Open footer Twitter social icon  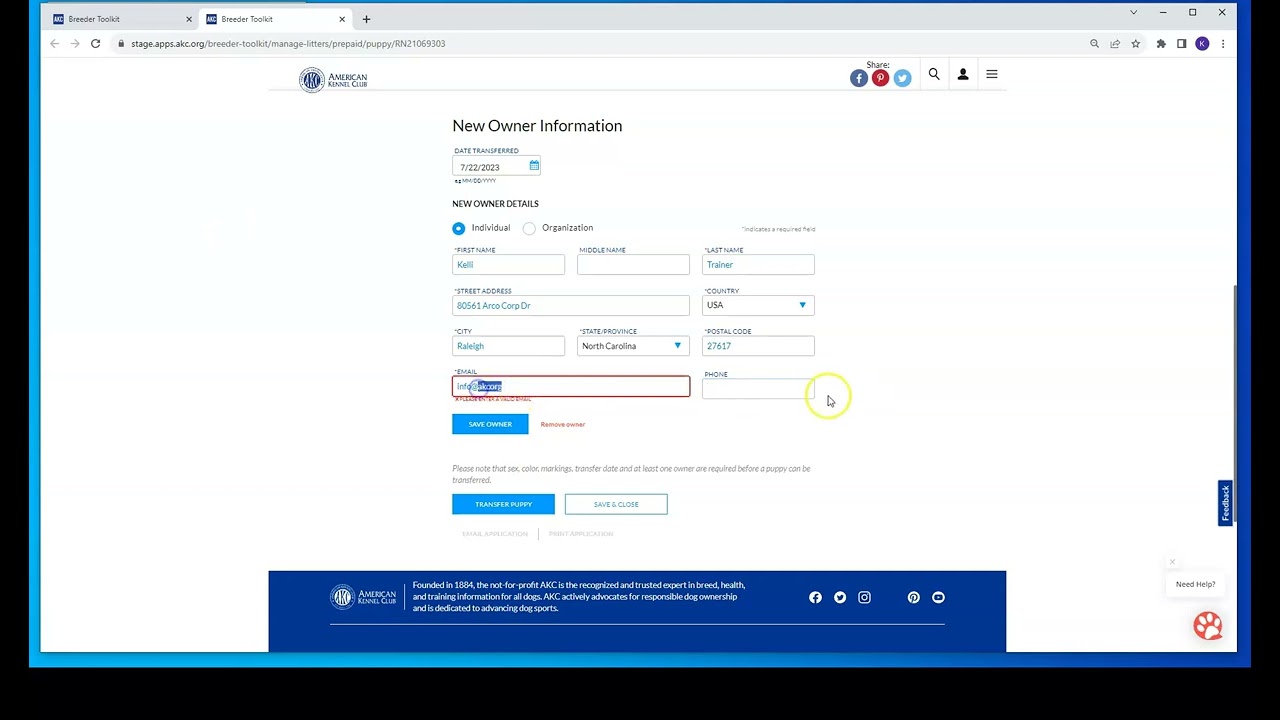click(840, 597)
